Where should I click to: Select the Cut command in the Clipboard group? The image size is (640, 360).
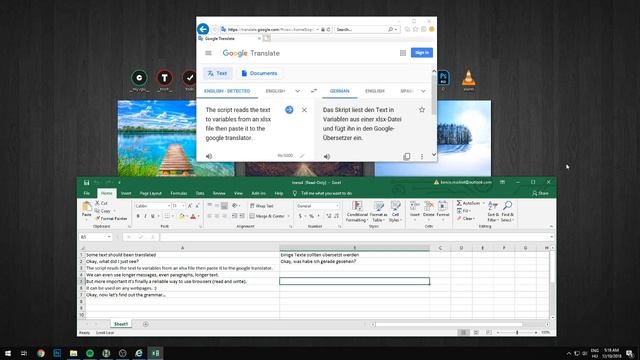101,203
